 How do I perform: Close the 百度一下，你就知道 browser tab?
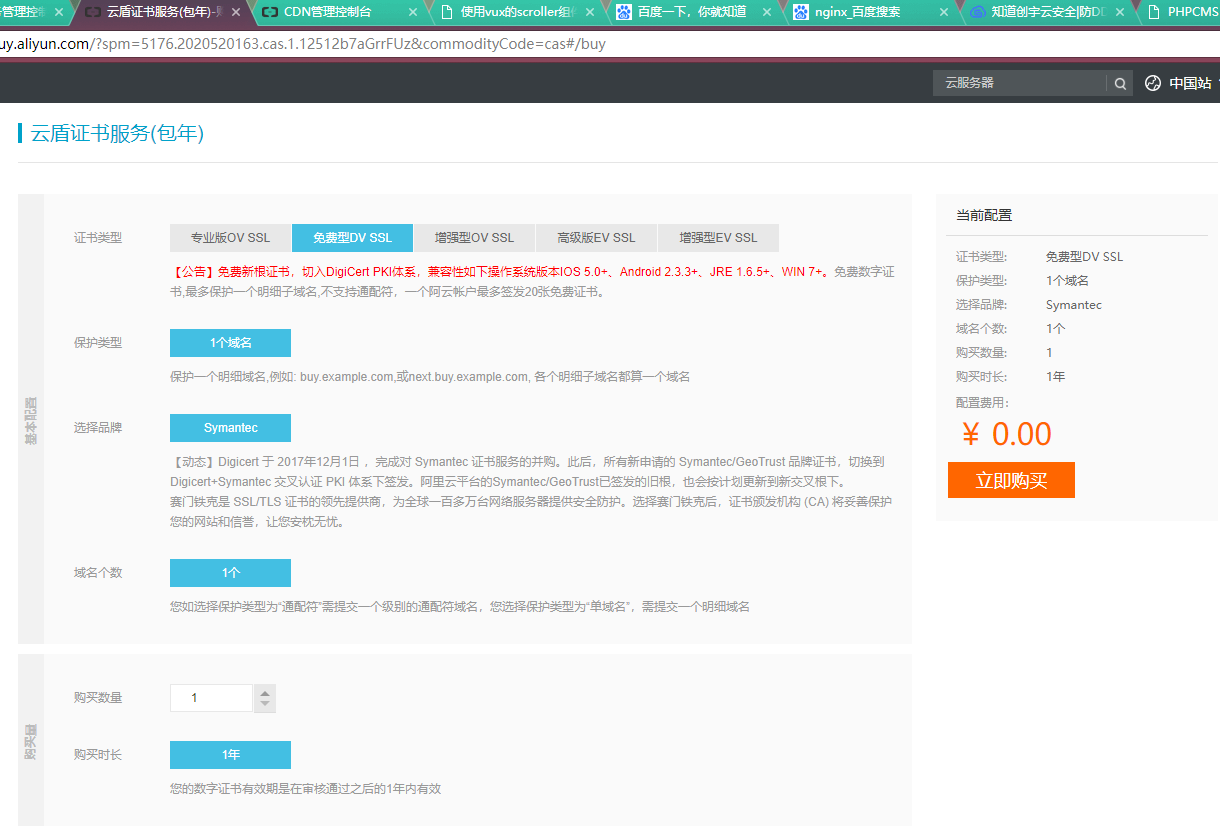click(767, 12)
